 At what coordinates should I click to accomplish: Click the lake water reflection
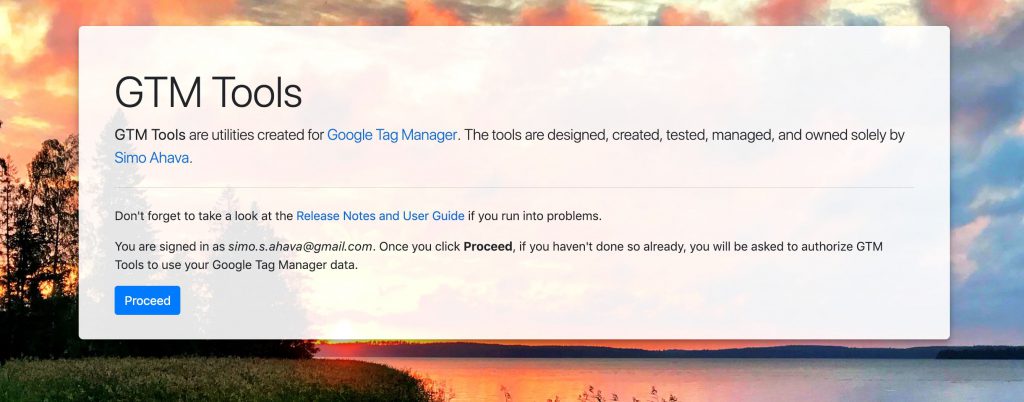click(718, 380)
